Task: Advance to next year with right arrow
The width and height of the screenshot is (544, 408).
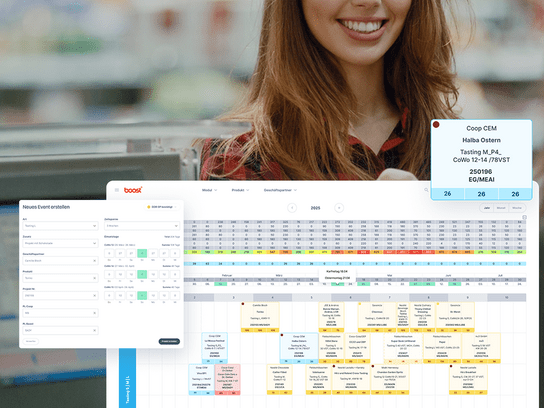Action: (339, 208)
